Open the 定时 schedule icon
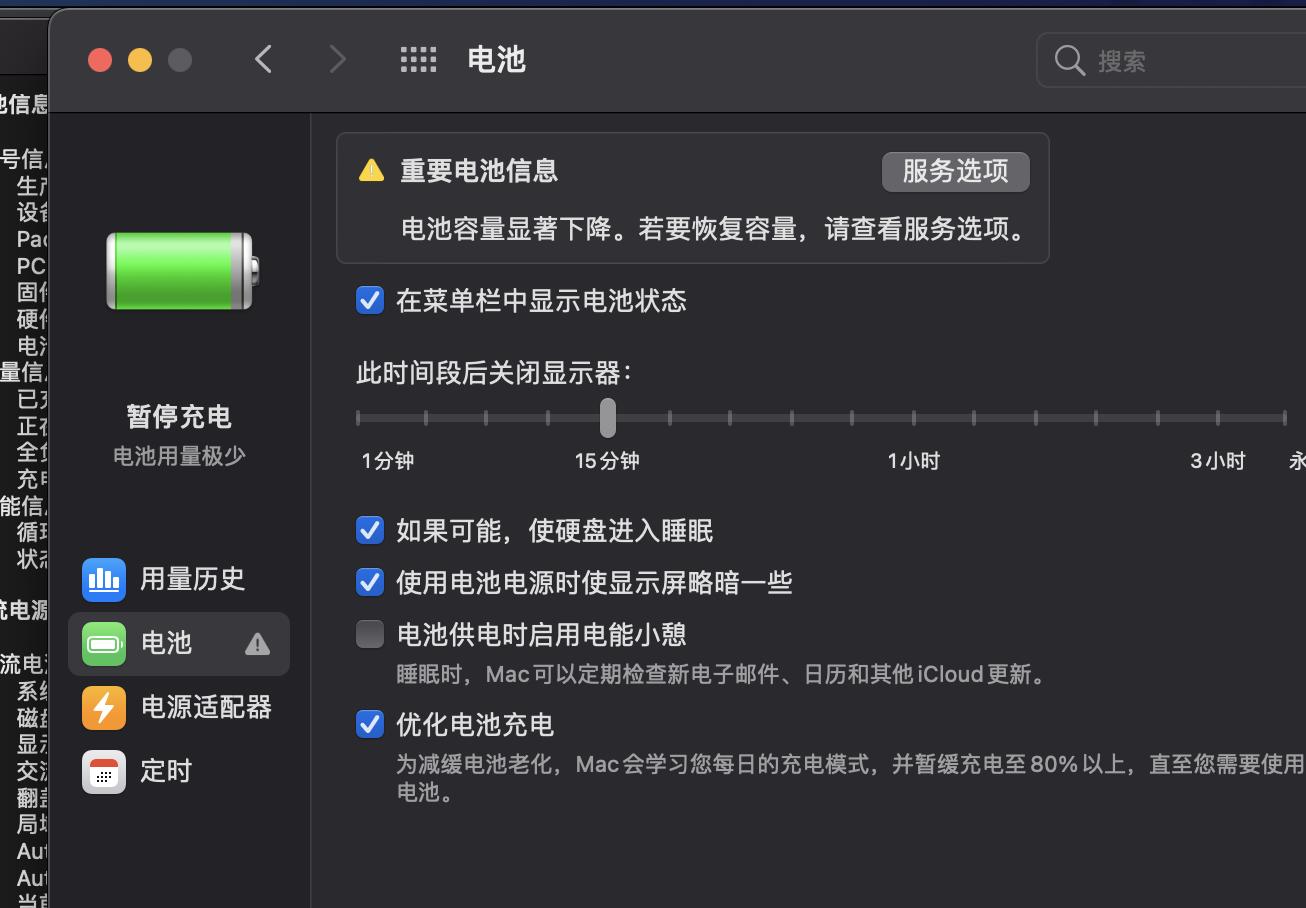The height and width of the screenshot is (908, 1306). (x=104, y=771)
